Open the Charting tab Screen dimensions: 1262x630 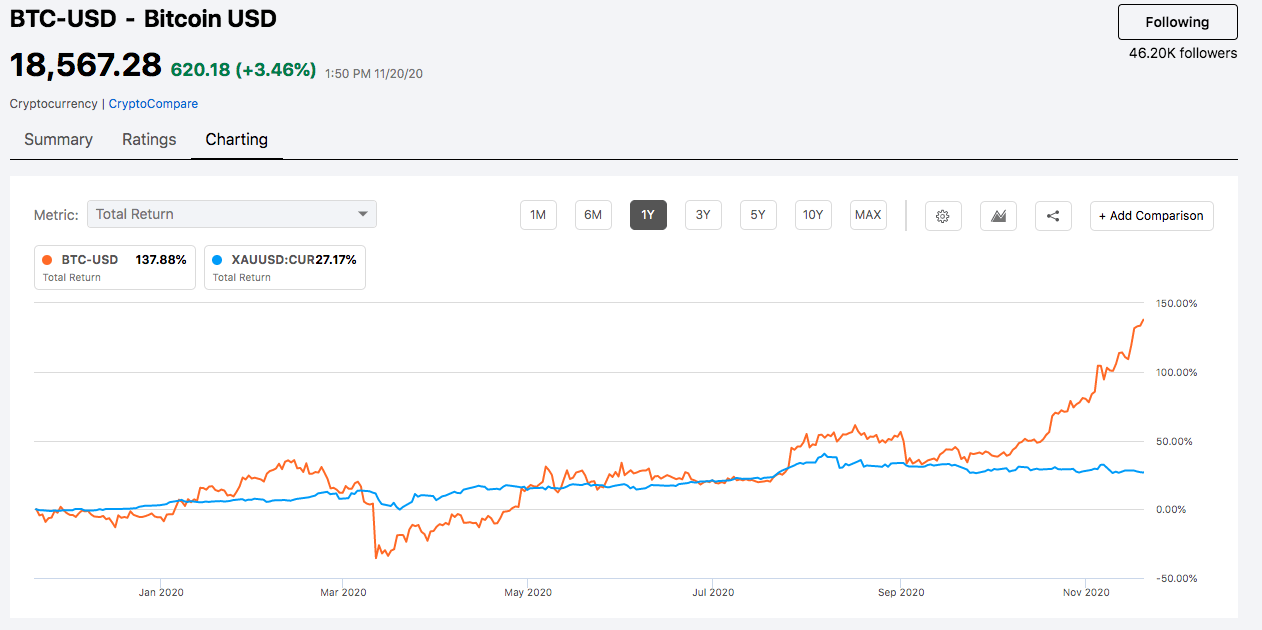[237, 140]
